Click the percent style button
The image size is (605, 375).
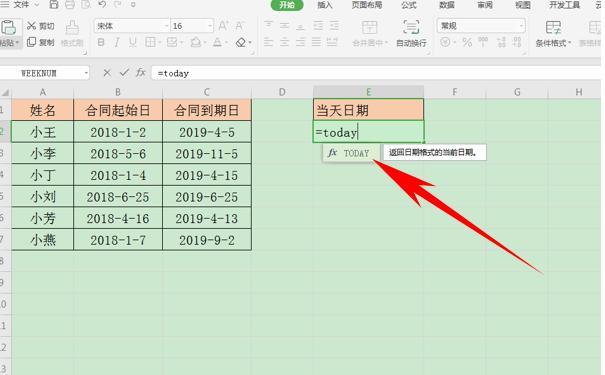467,42
